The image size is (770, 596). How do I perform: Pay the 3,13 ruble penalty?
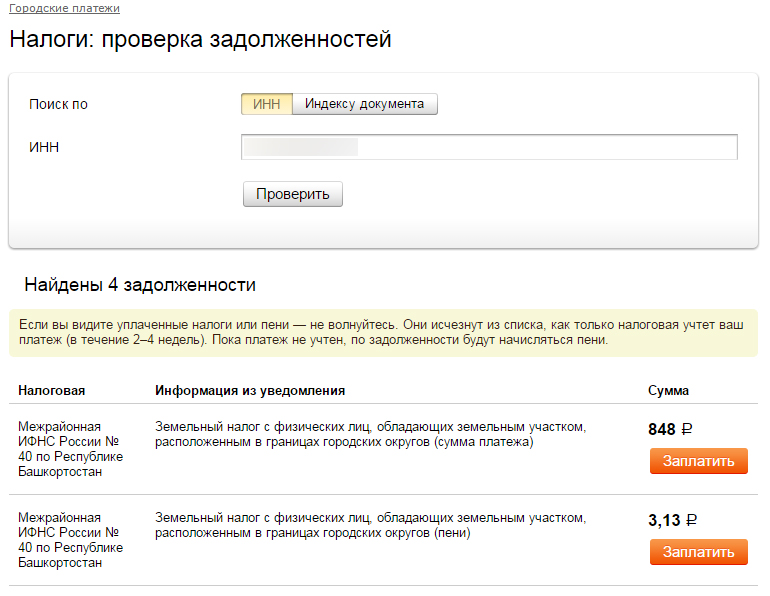[698, 552]
